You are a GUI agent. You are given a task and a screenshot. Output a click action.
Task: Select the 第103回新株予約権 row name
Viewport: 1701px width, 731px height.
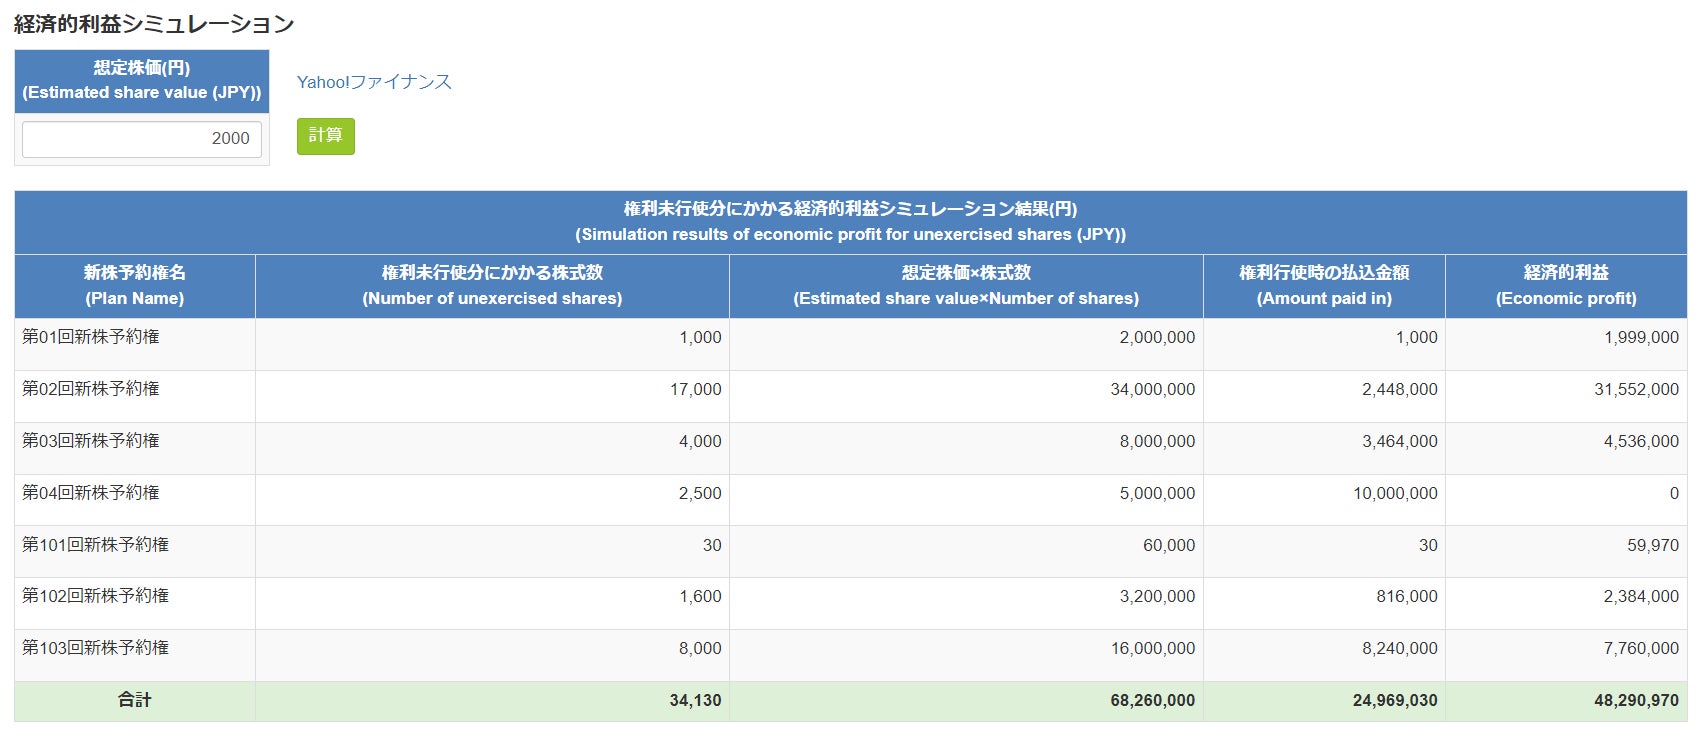click(96, 648)
